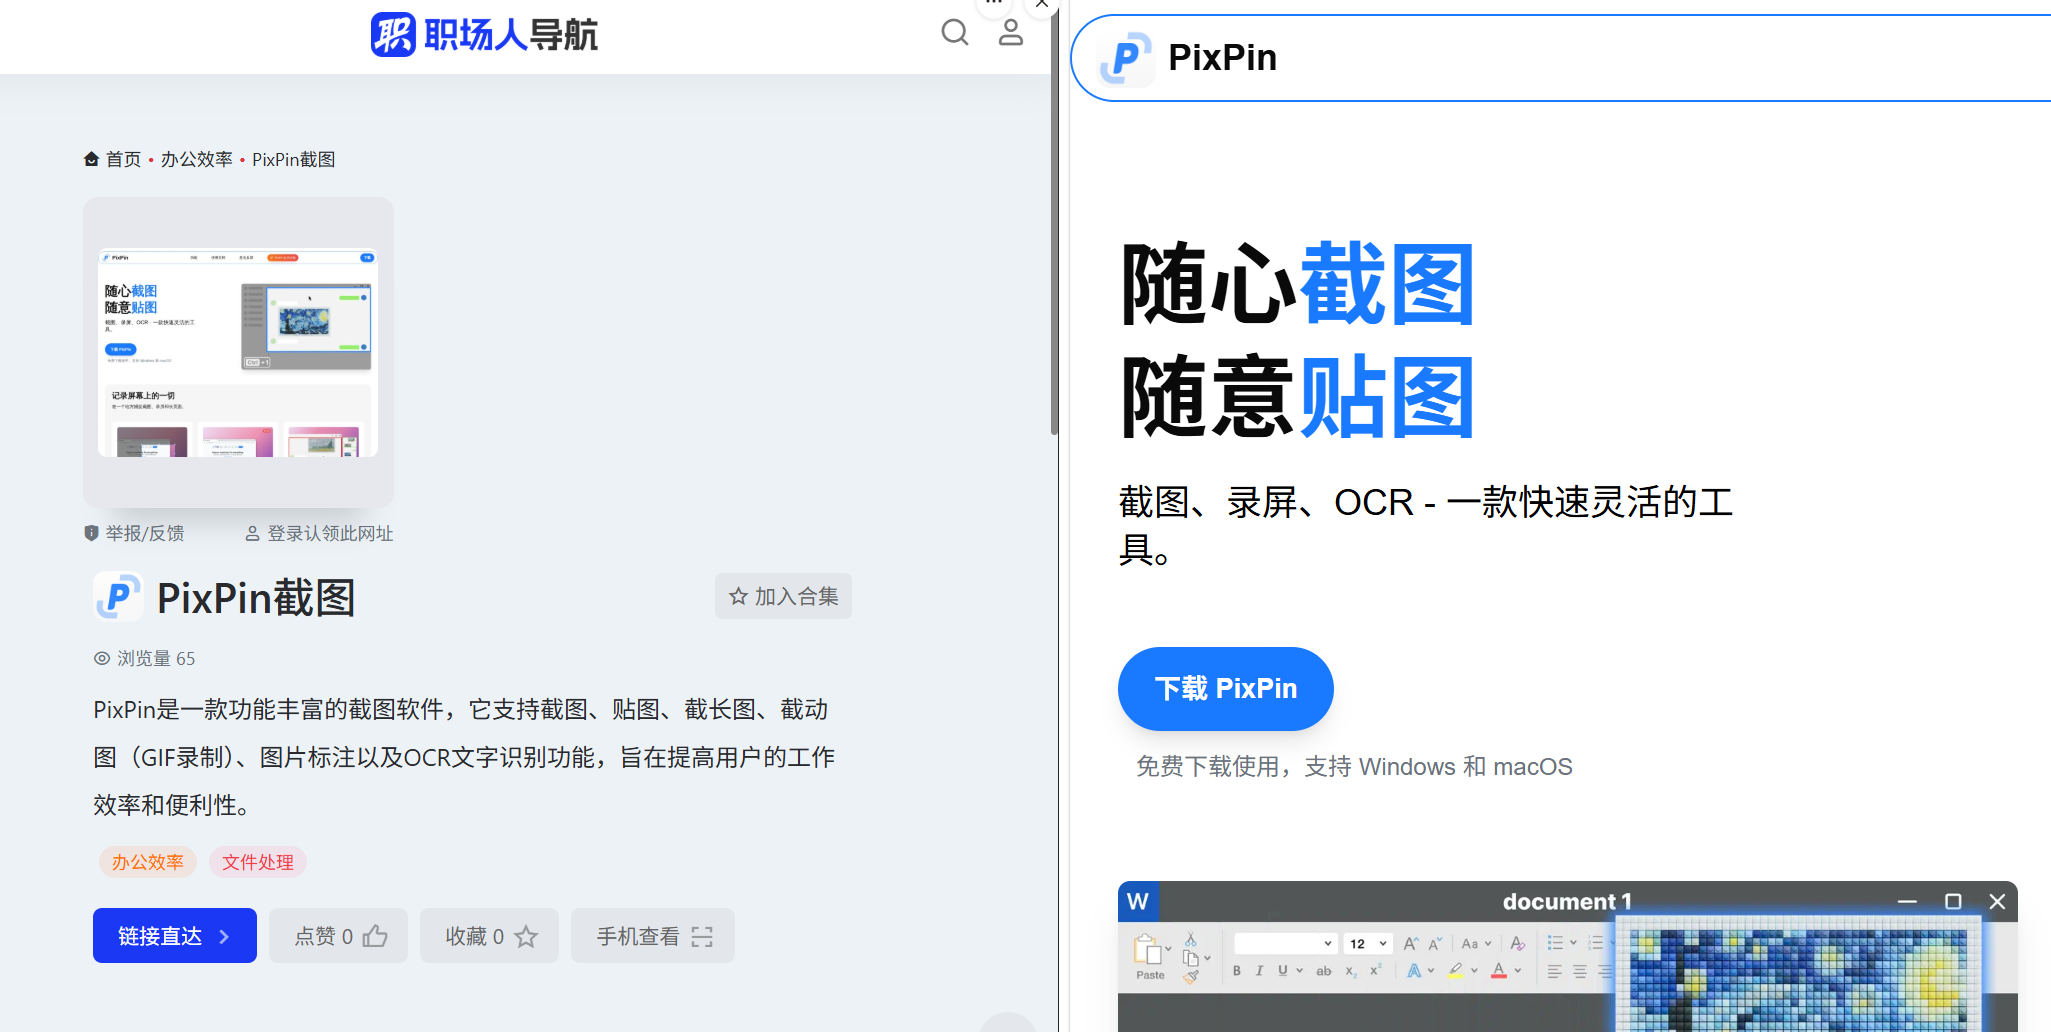The height and width of the screenshot is (1032, 2051).
Task: Click the strikethrough ab icon
Action: tap(1324, 971)
